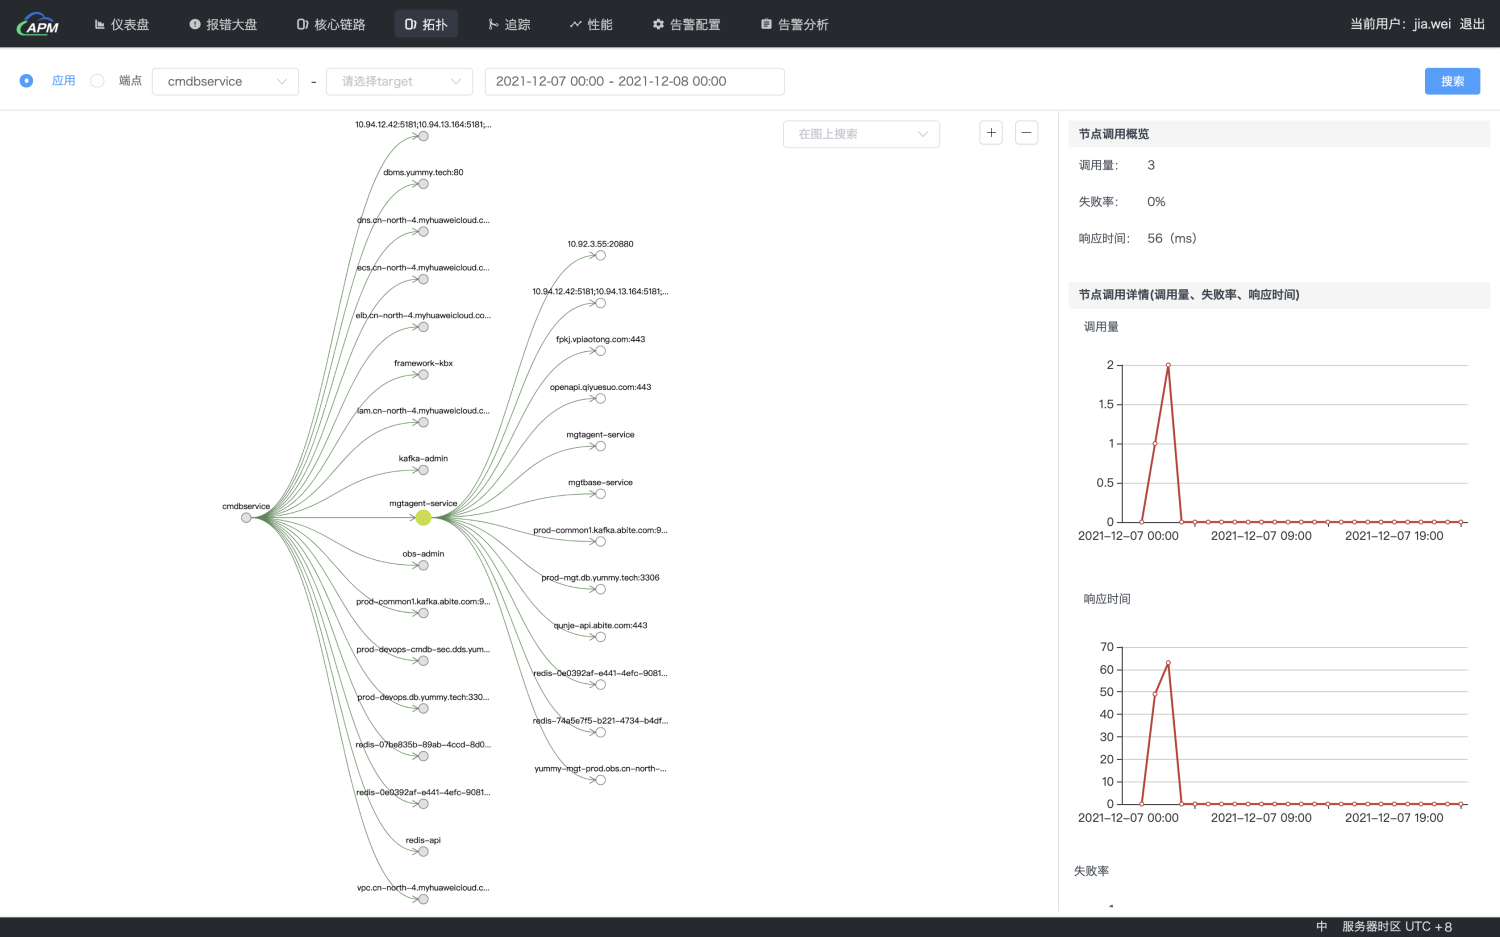
Task: Select the 端点 radio button
Action: [97, 81]
